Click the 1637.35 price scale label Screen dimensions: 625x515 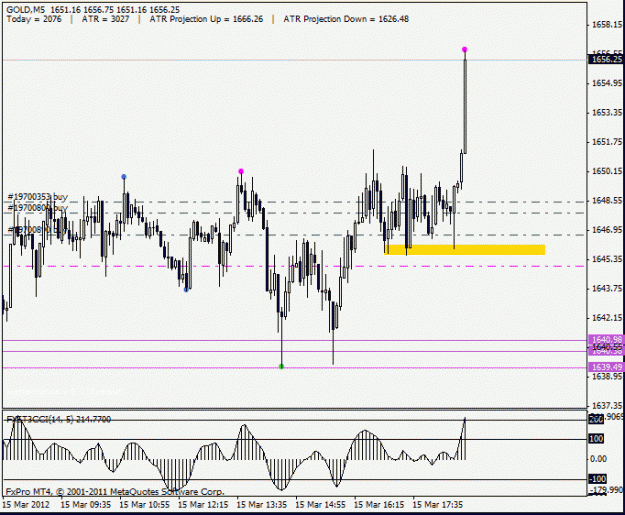pyautogui.click(x=607, y=405)
